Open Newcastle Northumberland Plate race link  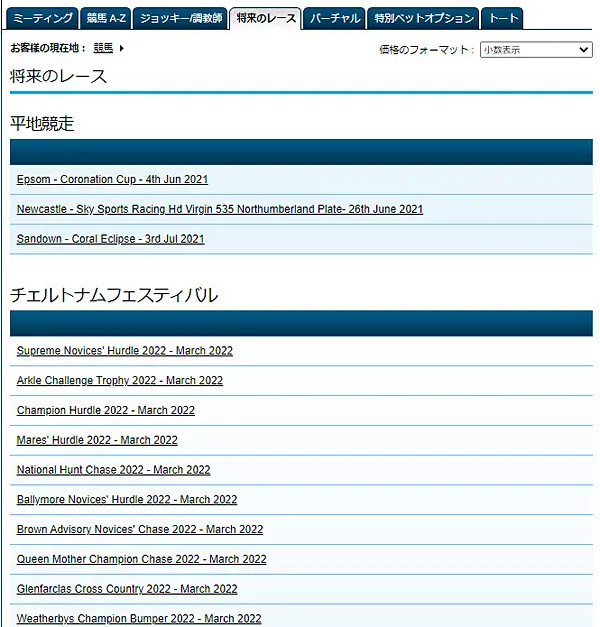(220, 210)
